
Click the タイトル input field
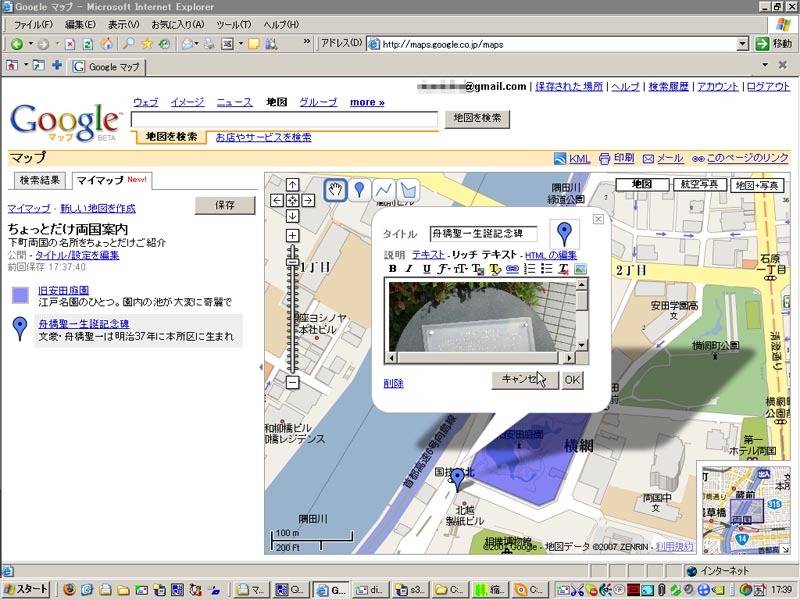483,234
